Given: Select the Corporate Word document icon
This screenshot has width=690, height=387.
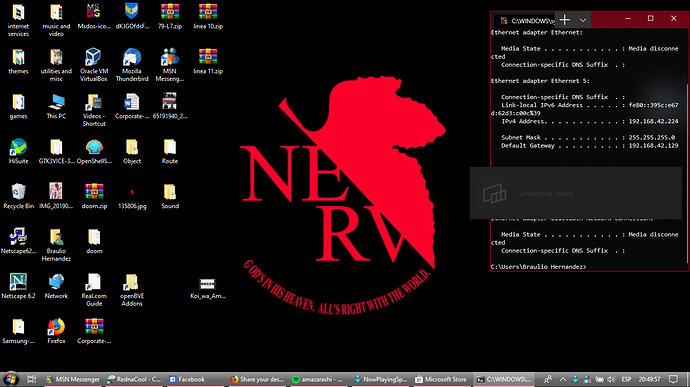Looking at the screenshot, I should (x=132, y=106).
